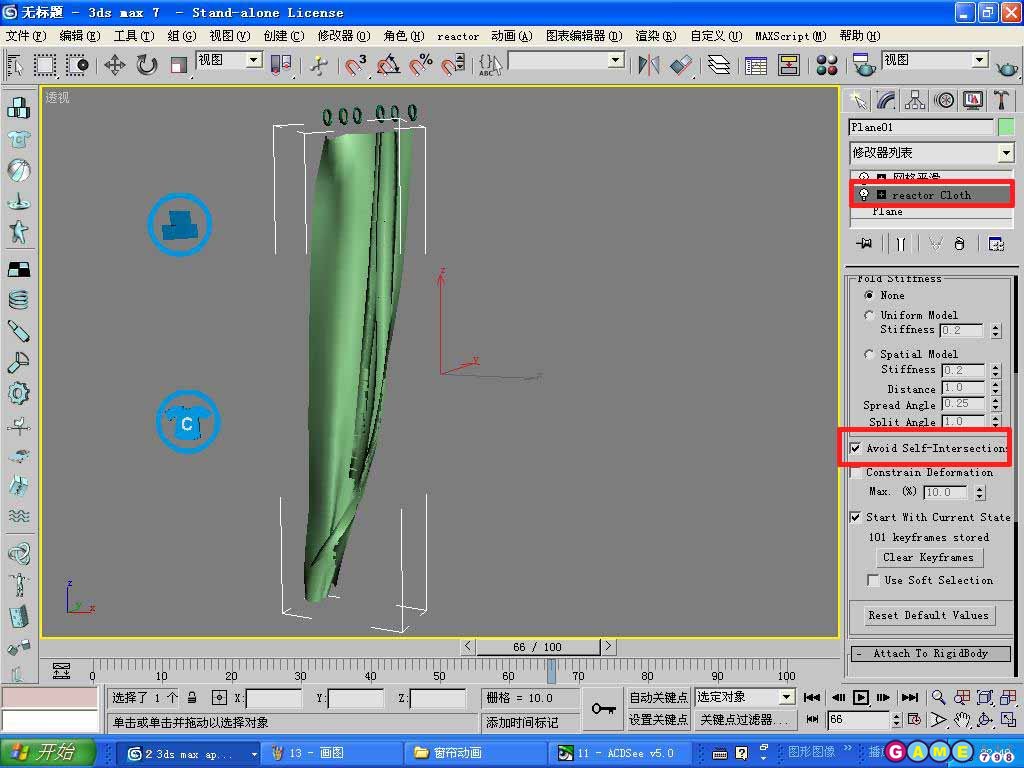Toggle Start With Current State checkbox
The height and width of the screenshot is (768, 1024).
click(856, 517)
